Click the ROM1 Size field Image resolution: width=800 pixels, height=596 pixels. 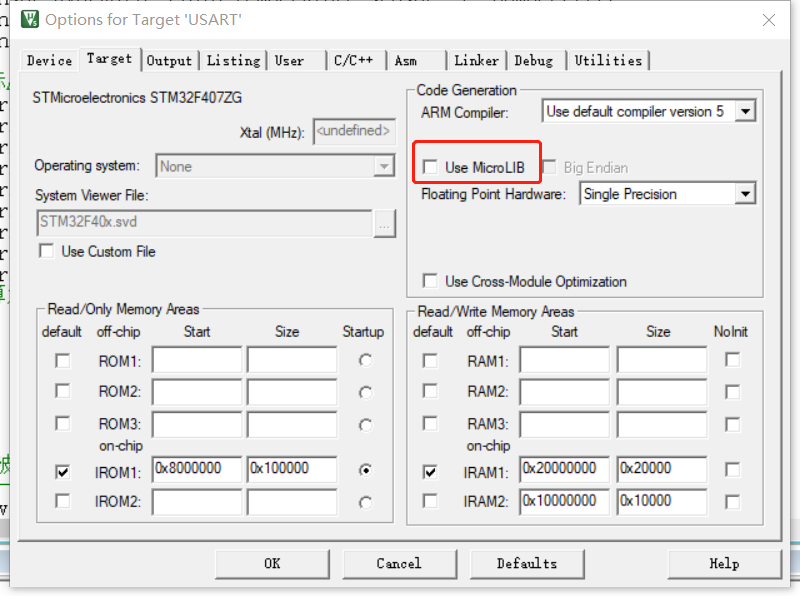tap(292, 360)
